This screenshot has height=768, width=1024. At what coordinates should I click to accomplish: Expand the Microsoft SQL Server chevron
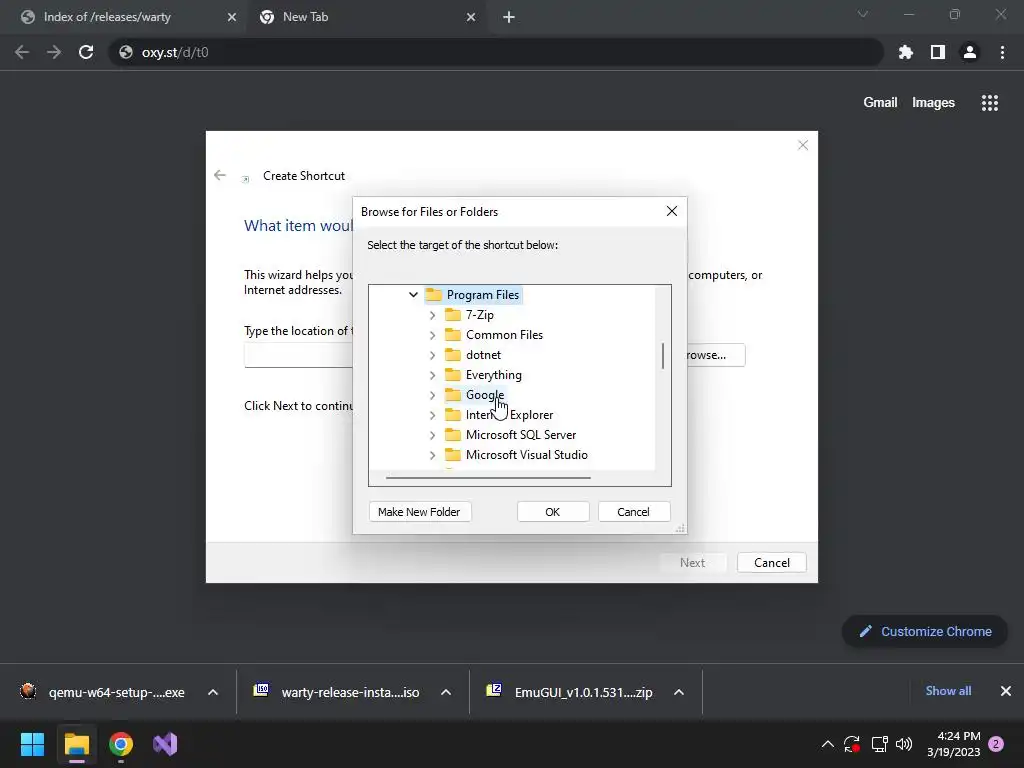coord(432,435)
